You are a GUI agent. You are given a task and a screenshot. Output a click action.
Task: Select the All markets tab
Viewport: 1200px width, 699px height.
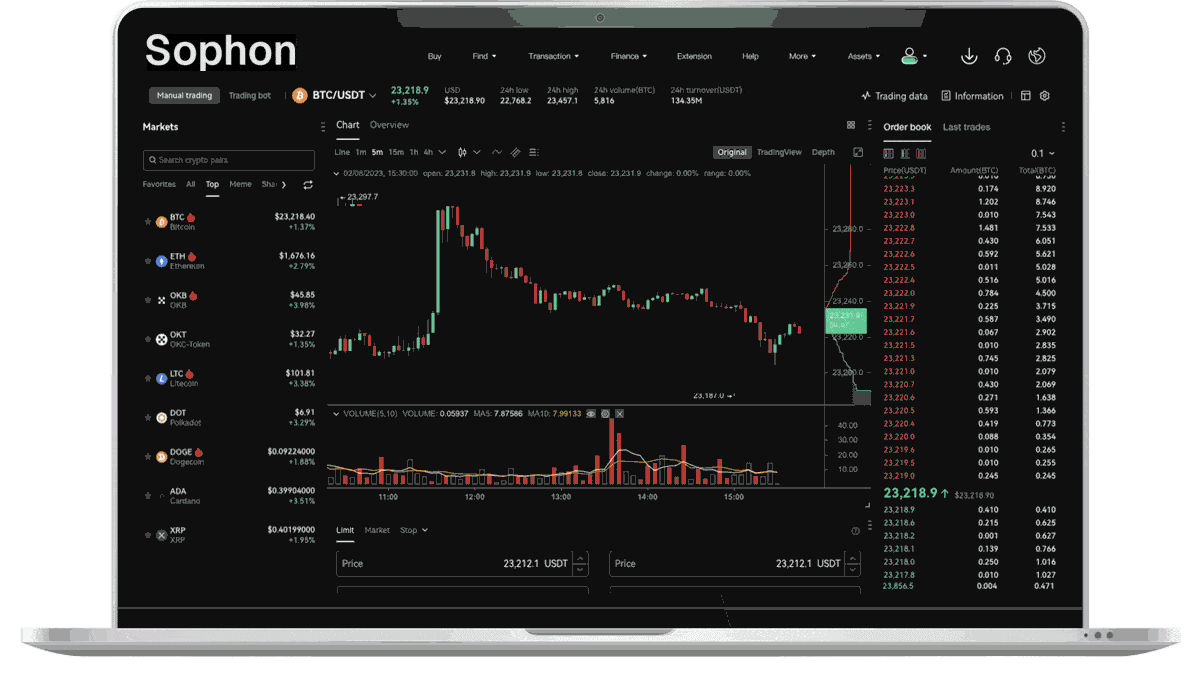point(191,184)
